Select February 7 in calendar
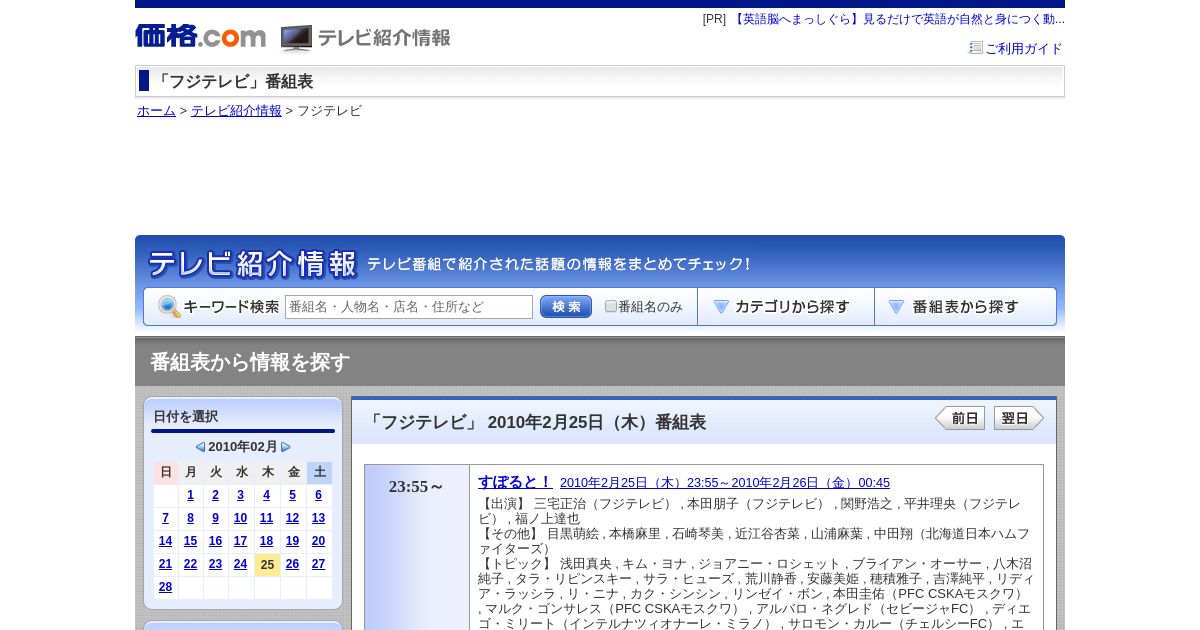The width and height of the screenshot is (1200, 630). coord(165,518)
